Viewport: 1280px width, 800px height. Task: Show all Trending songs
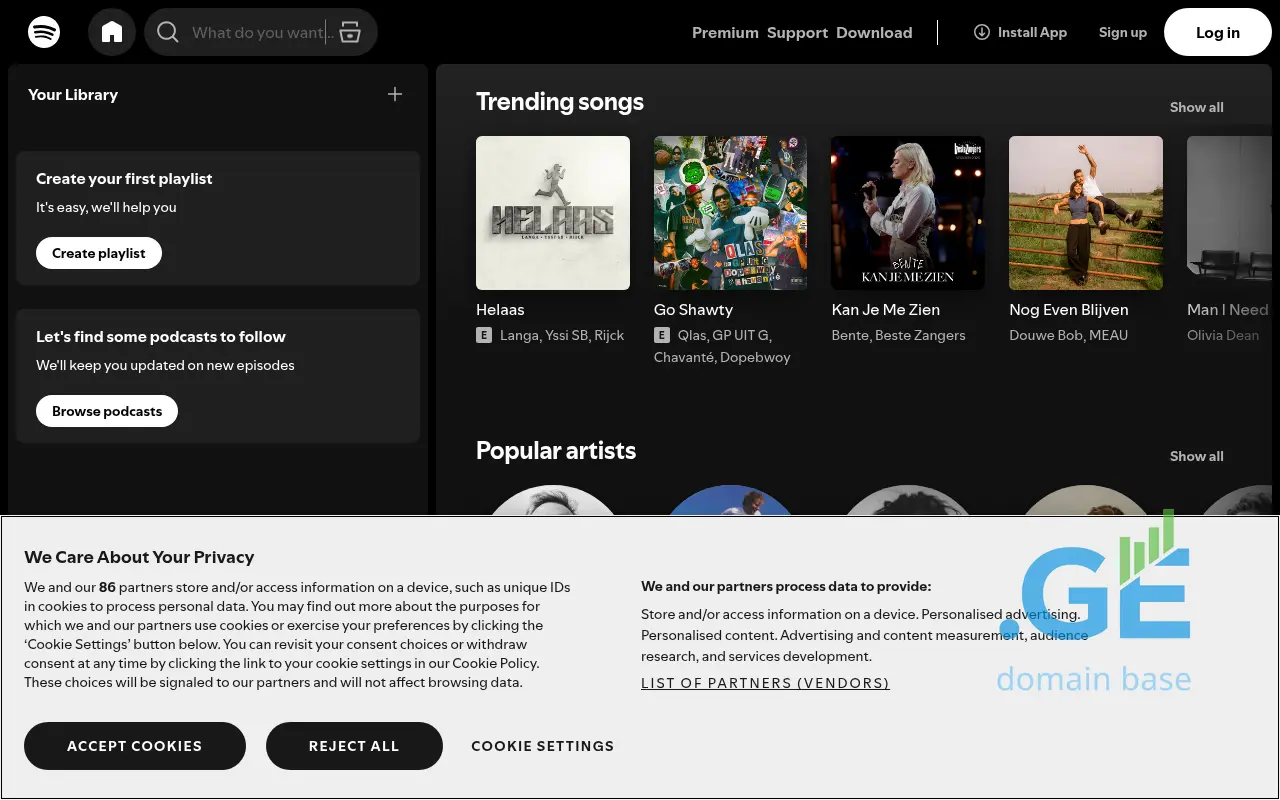tap(1196, 107)
